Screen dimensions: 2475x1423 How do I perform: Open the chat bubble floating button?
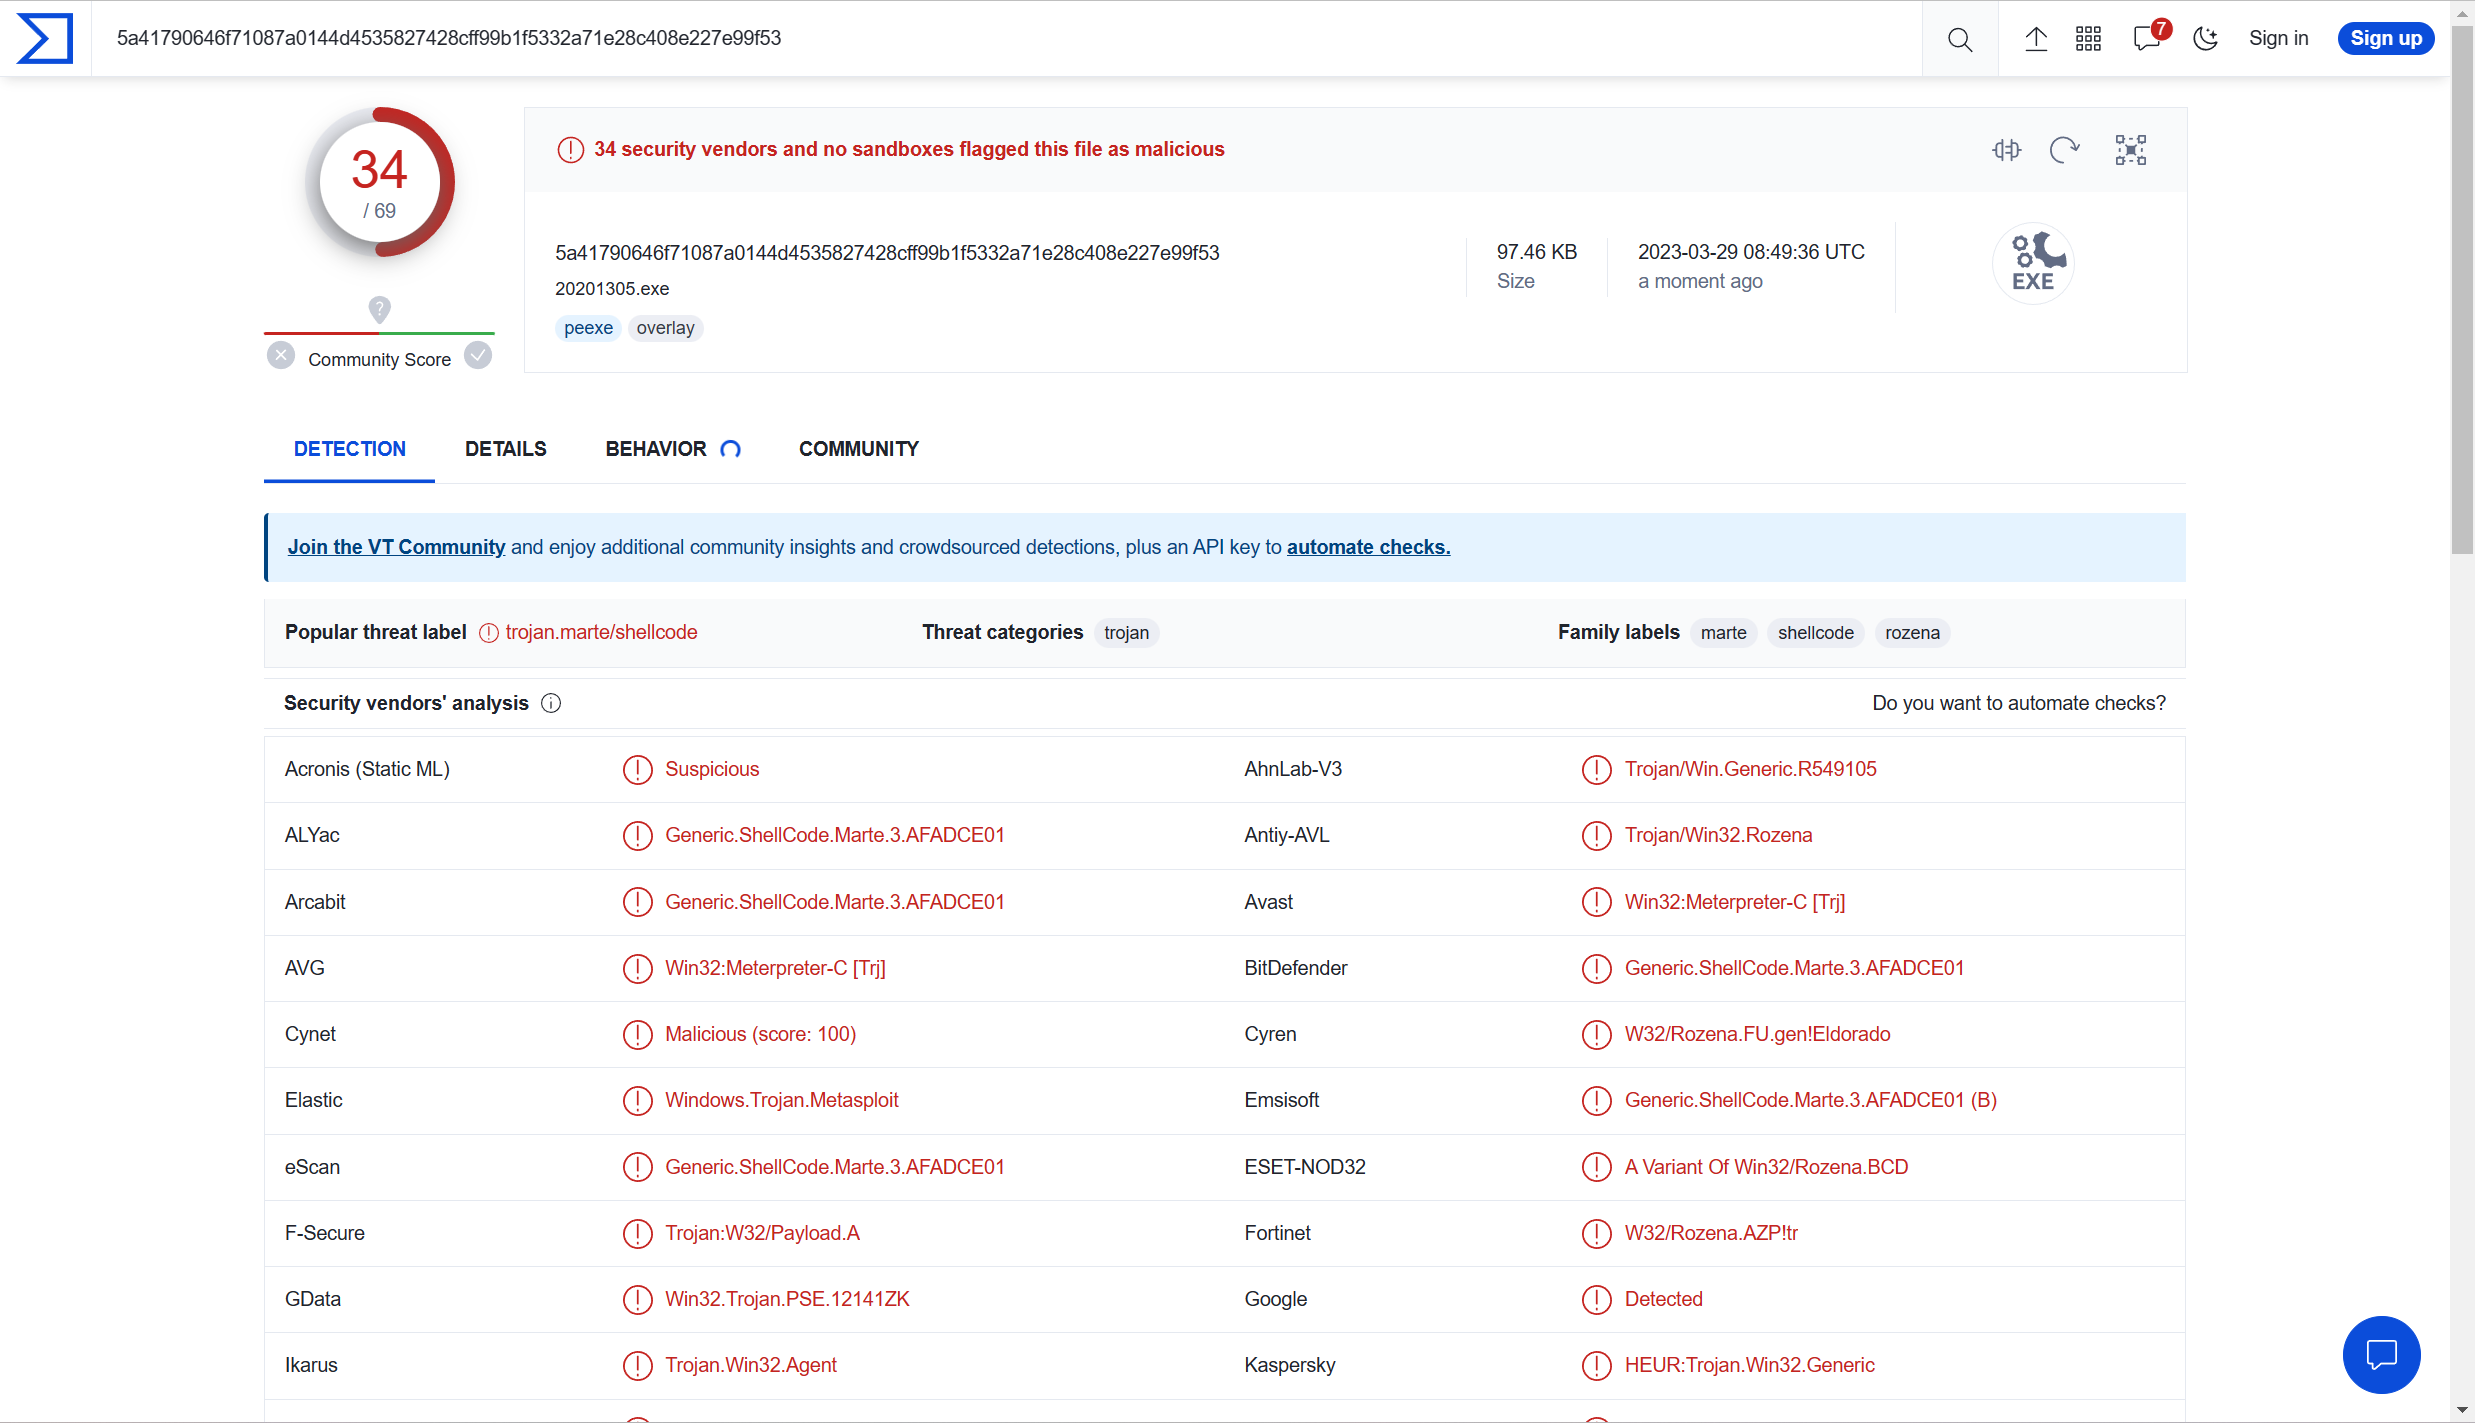click(2381, 1355)
